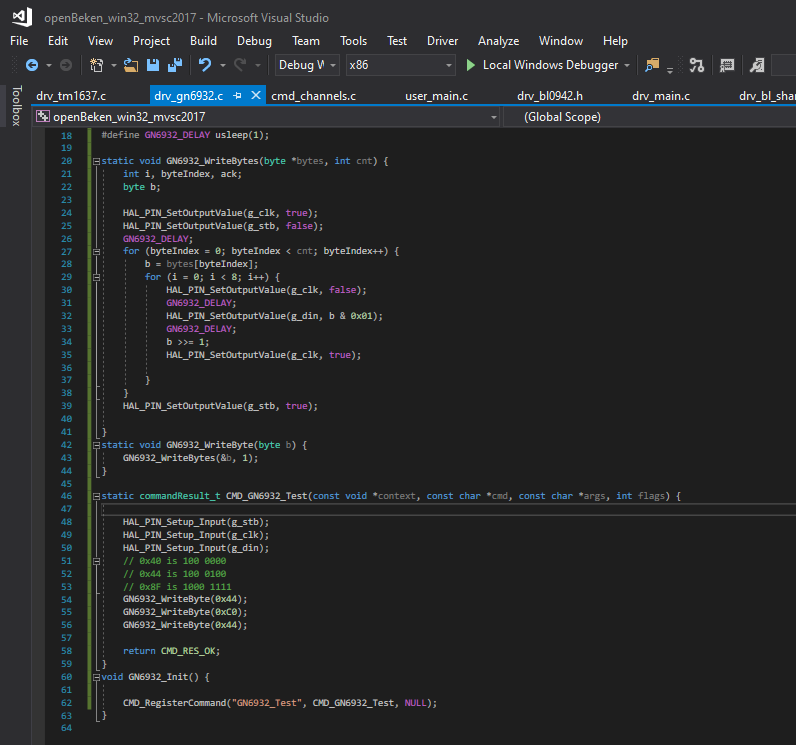The width and height of the screenshot is (796, 745).
Task: Open the Build menu
Action: click(203, 41)
